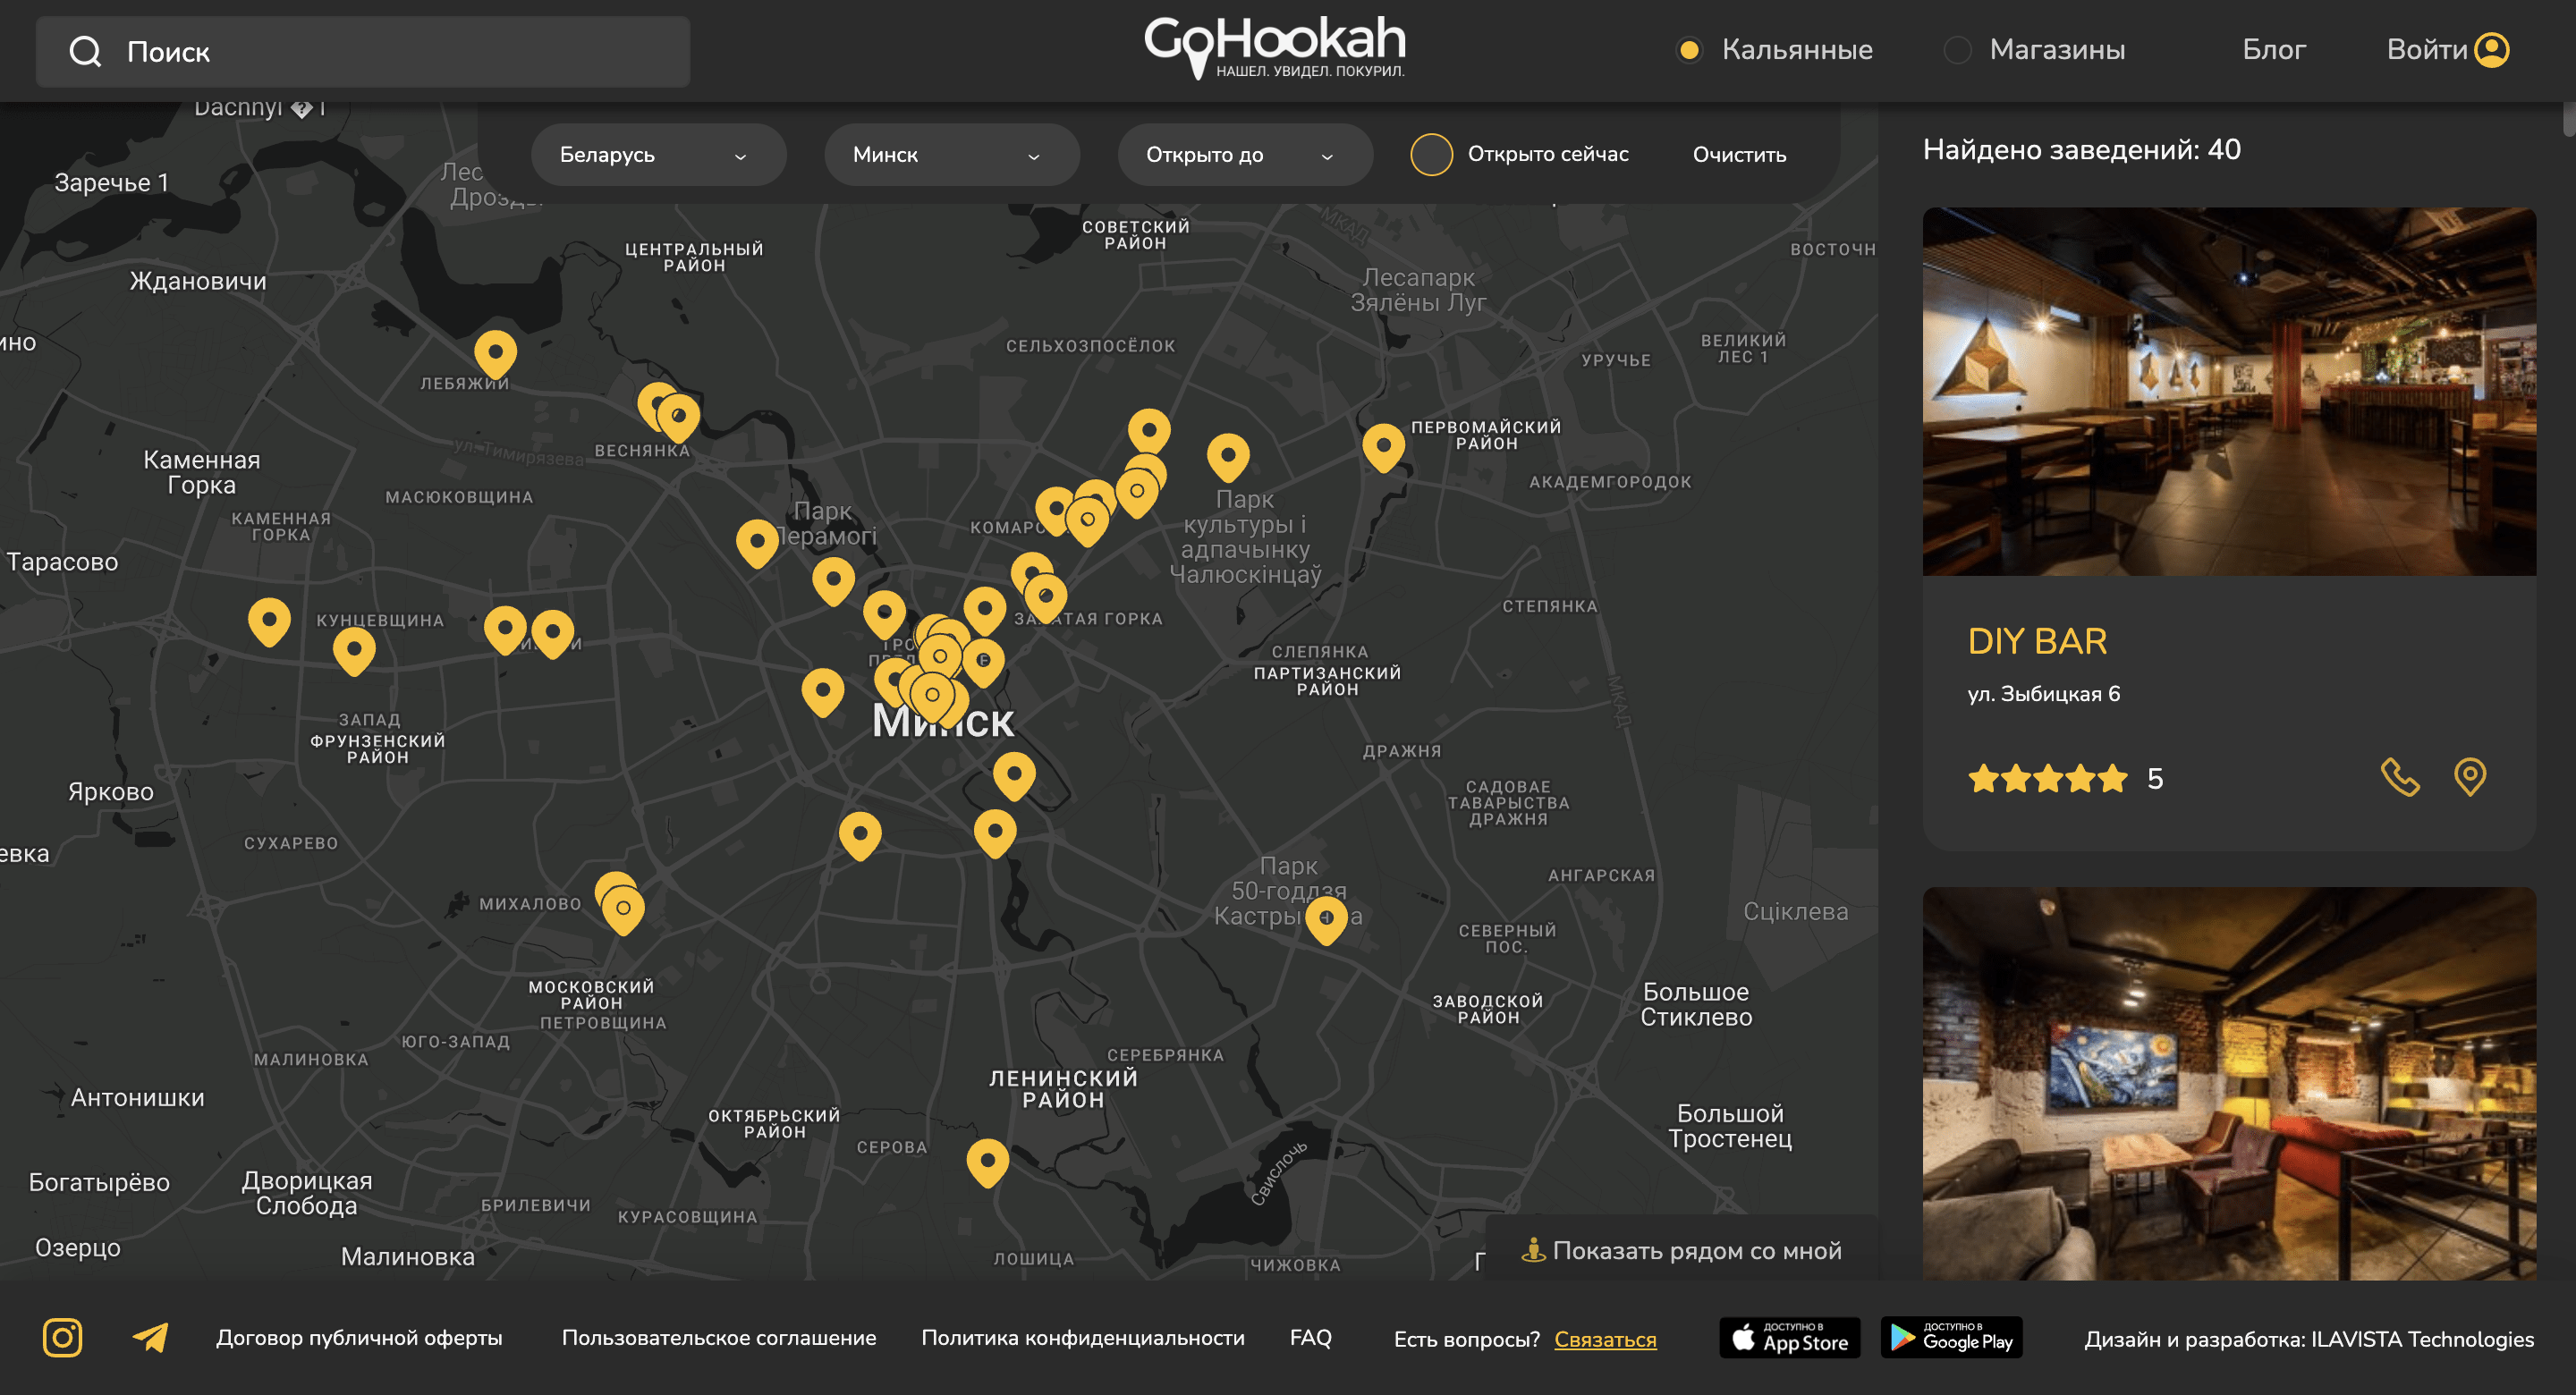Open the FAQ footer link
Screen dimensions: 2576x1395
[1310, 1337]
